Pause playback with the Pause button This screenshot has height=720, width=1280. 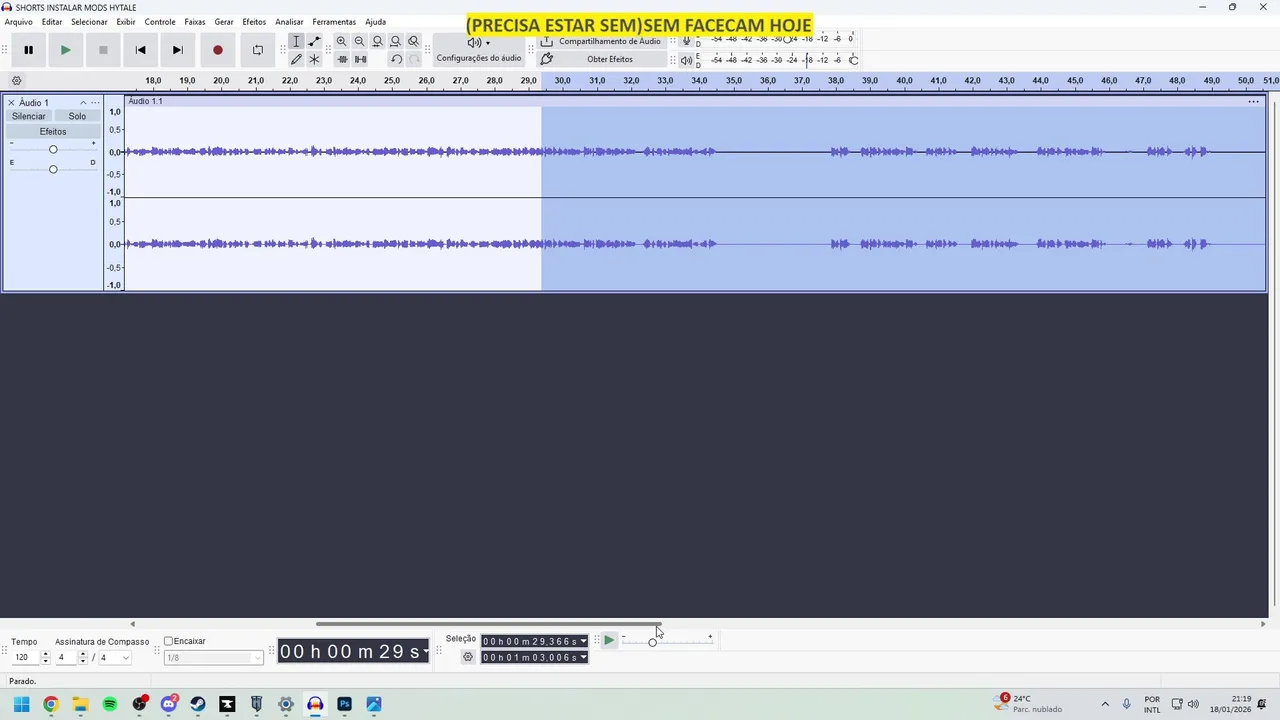tap(28, 50)
